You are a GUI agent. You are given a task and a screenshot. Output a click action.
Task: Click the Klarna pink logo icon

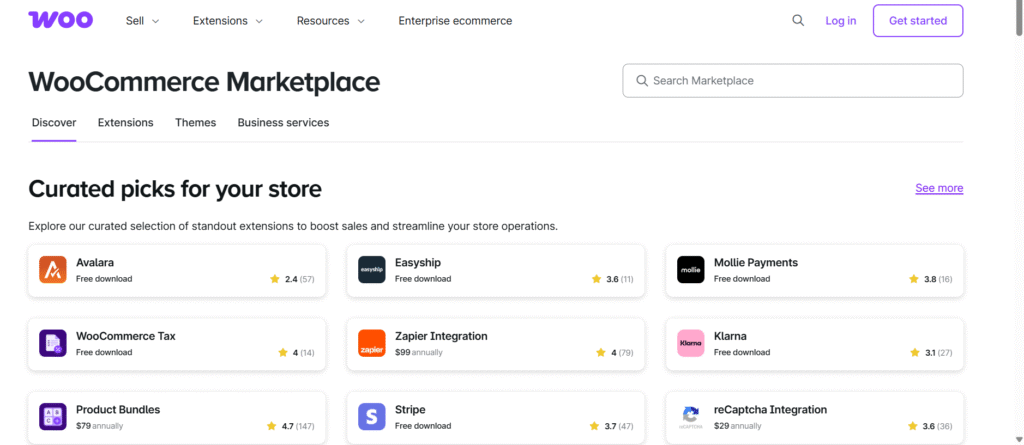690,343
